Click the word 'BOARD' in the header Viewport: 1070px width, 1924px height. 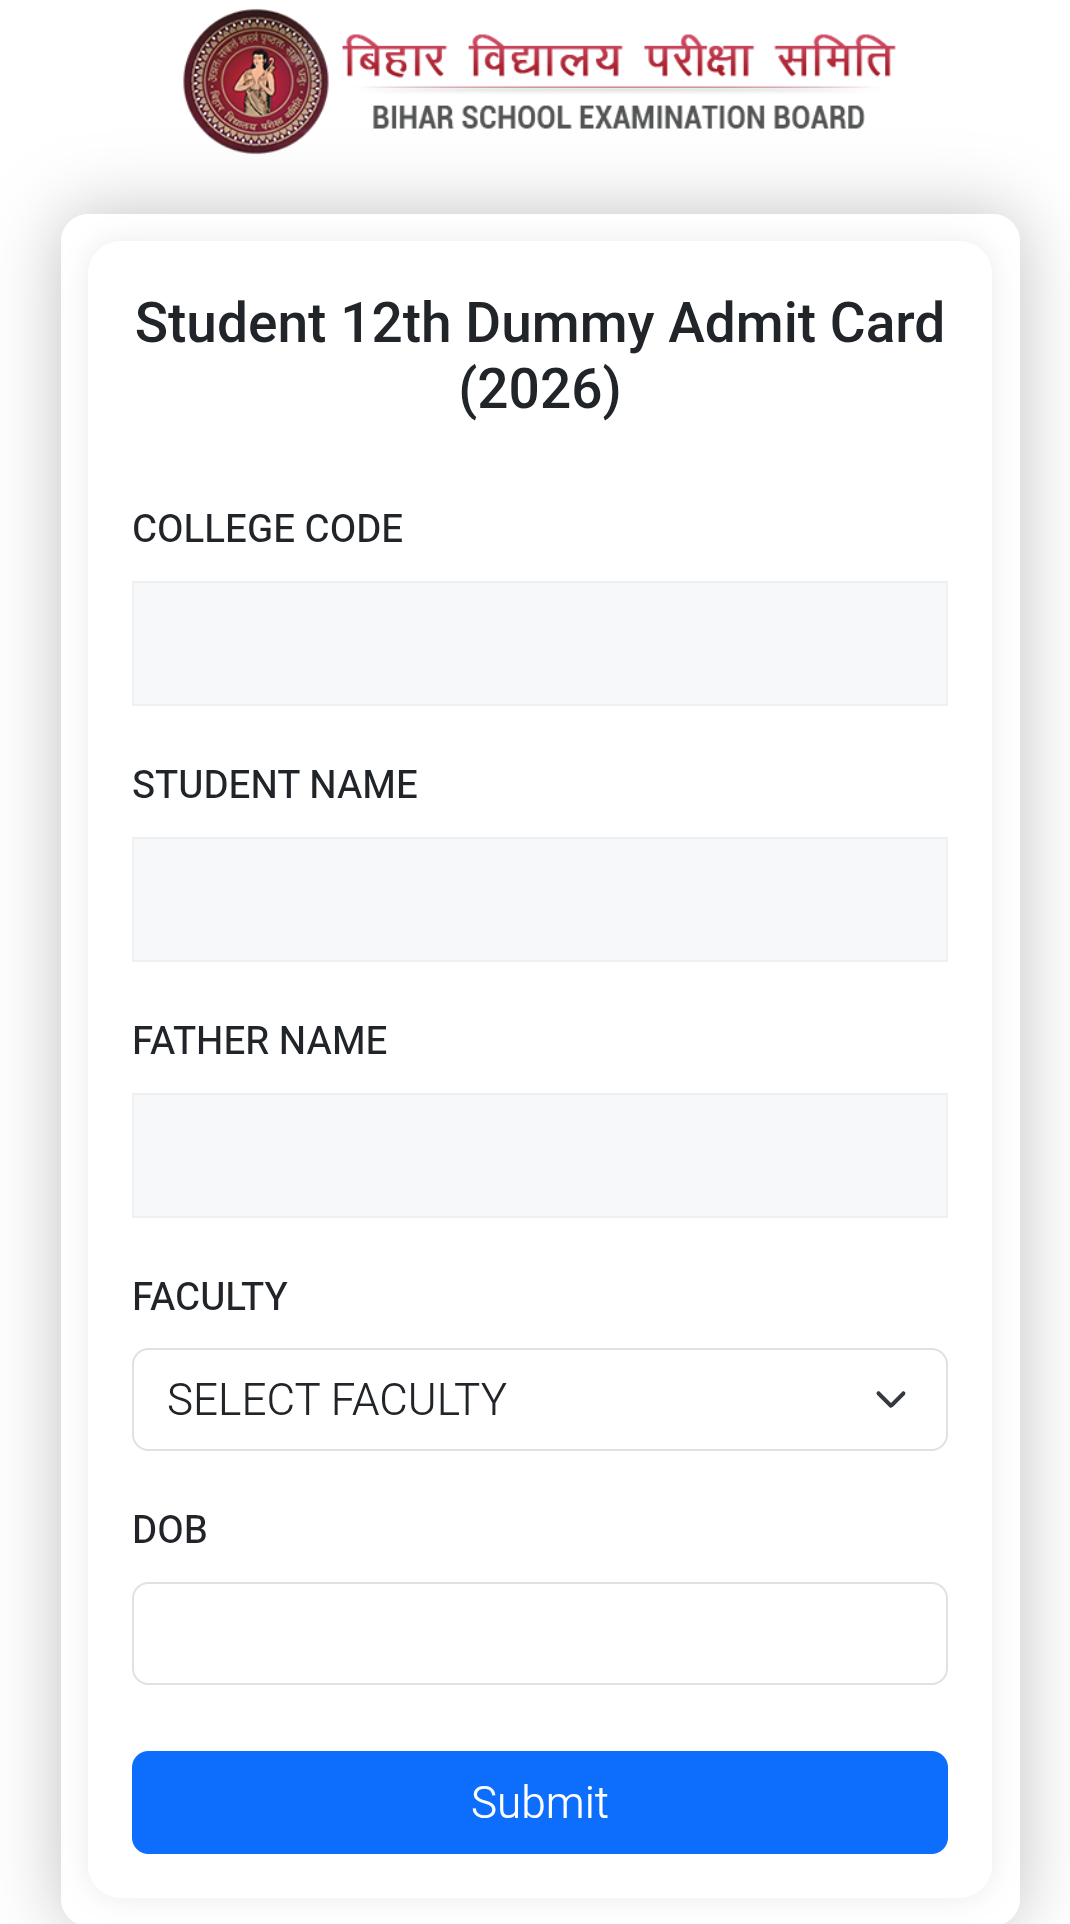[818, 118]
